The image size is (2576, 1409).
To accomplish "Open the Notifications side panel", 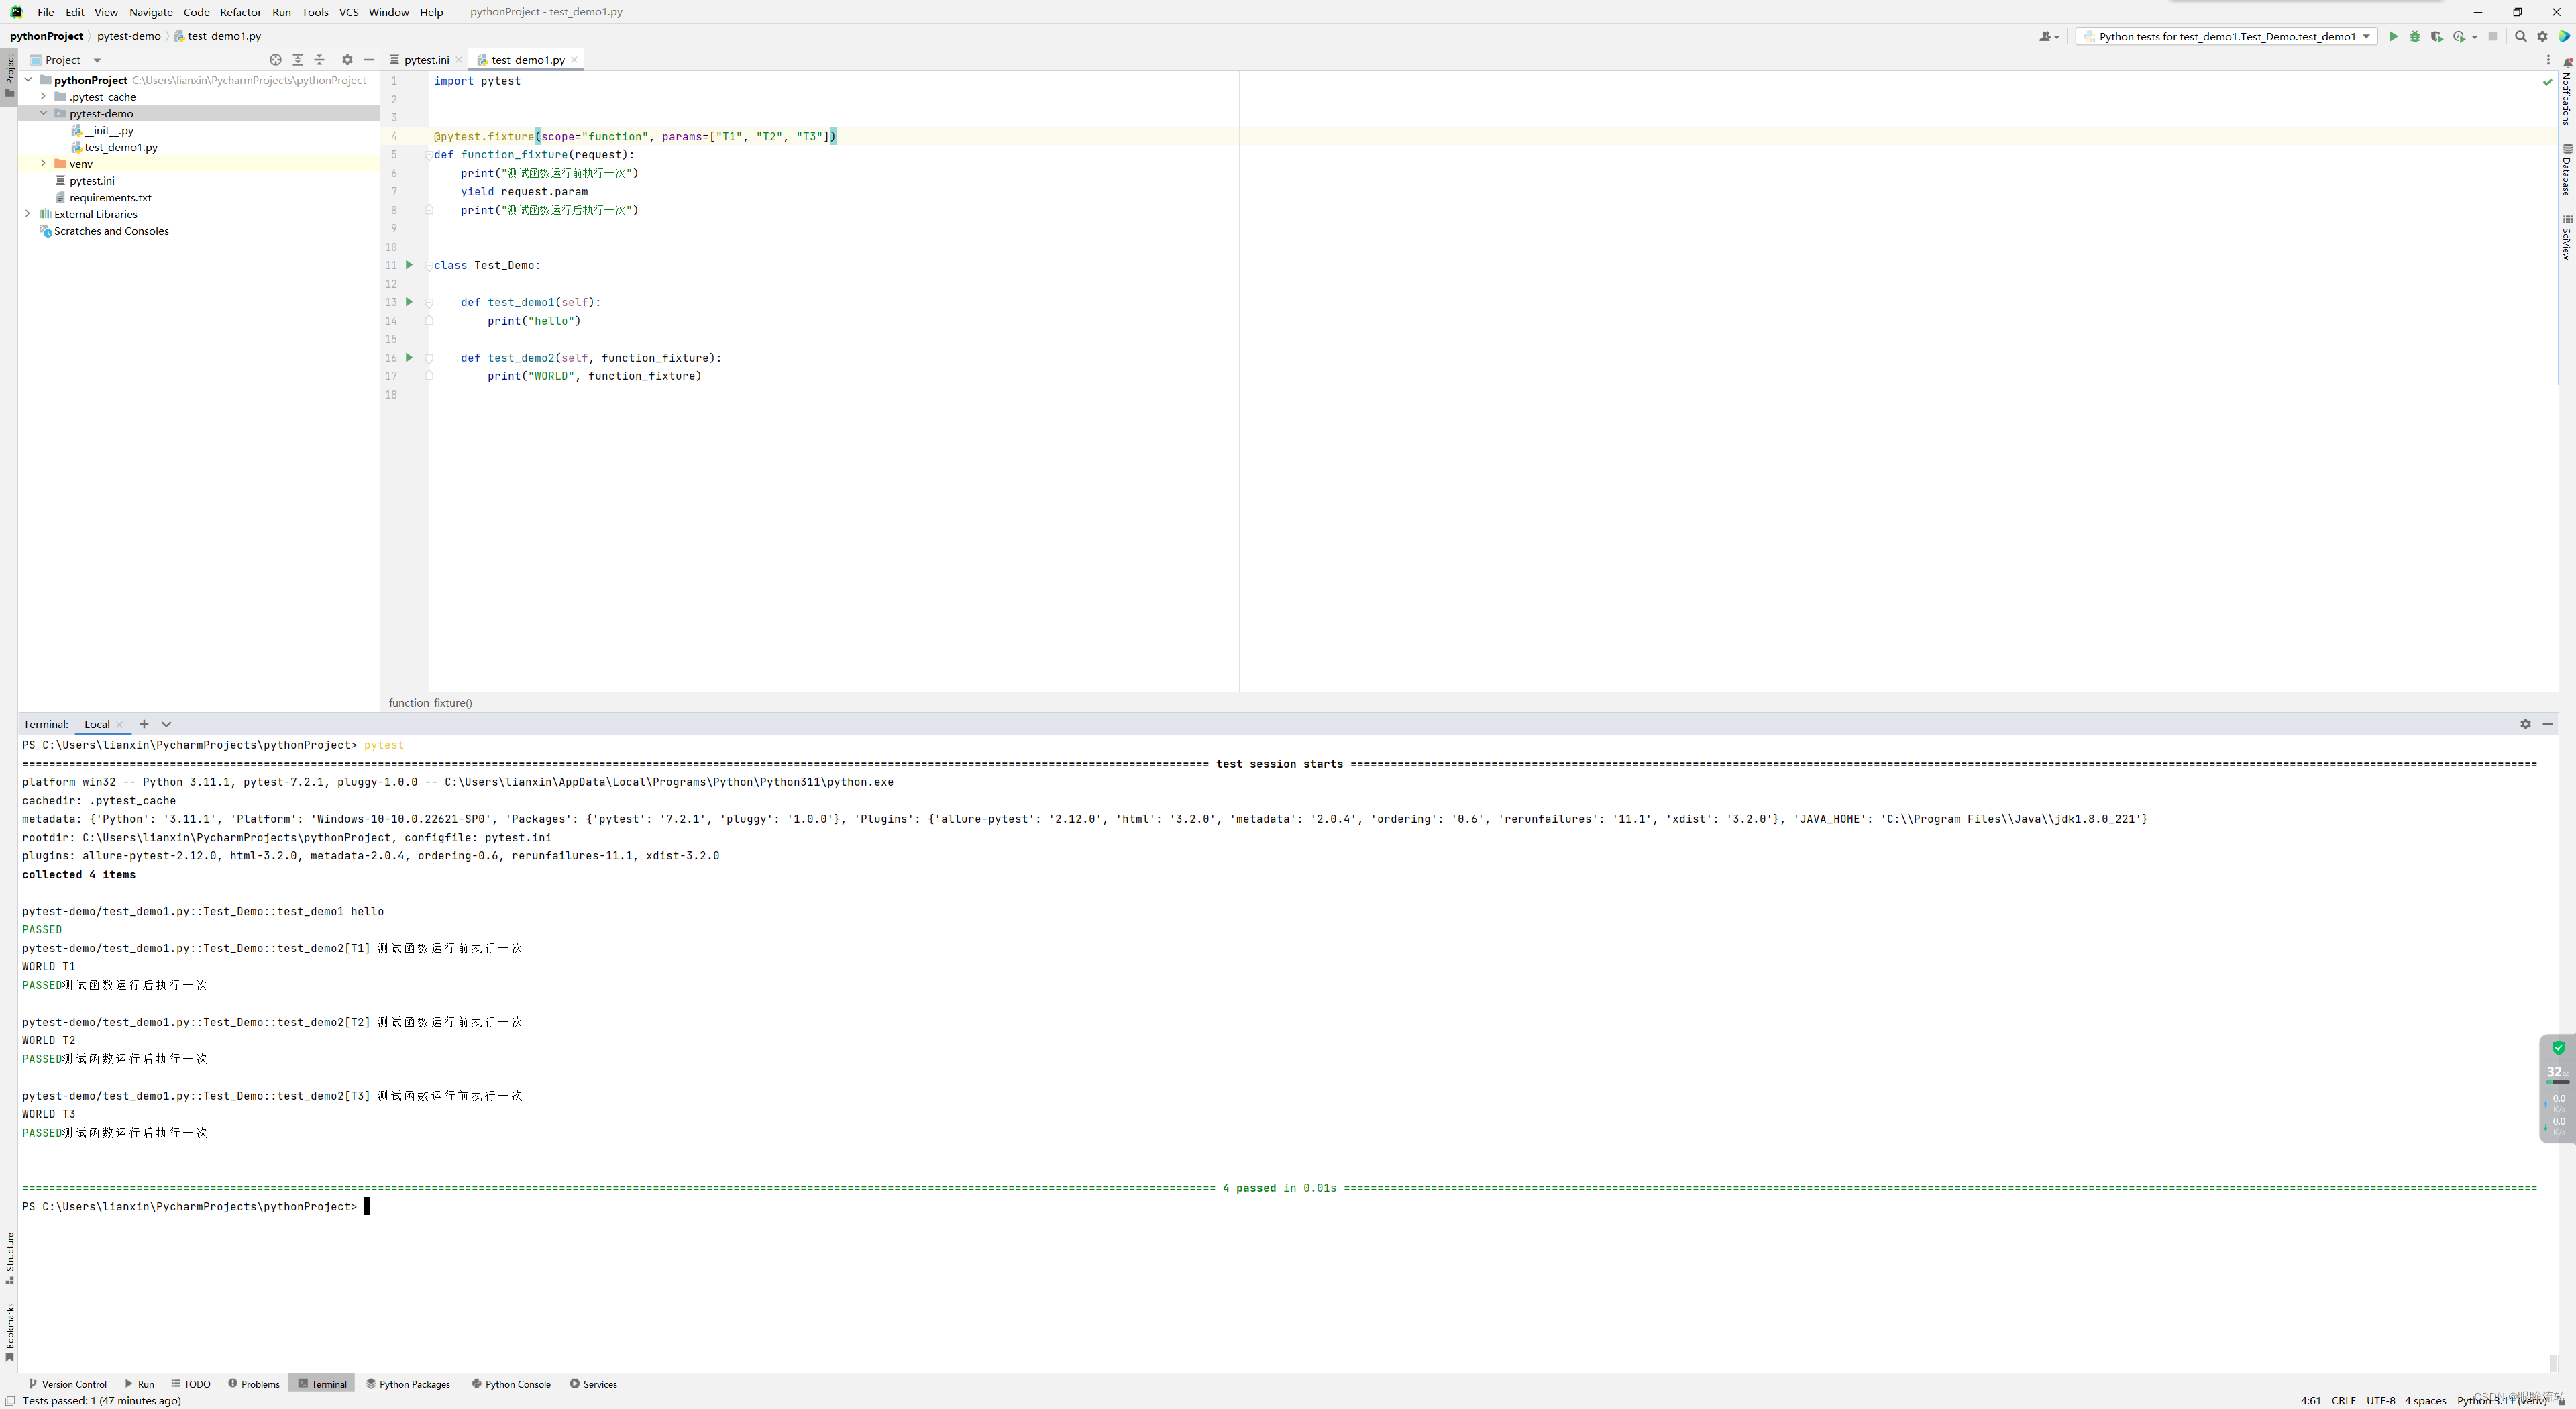I will [x=2567, y=92].
